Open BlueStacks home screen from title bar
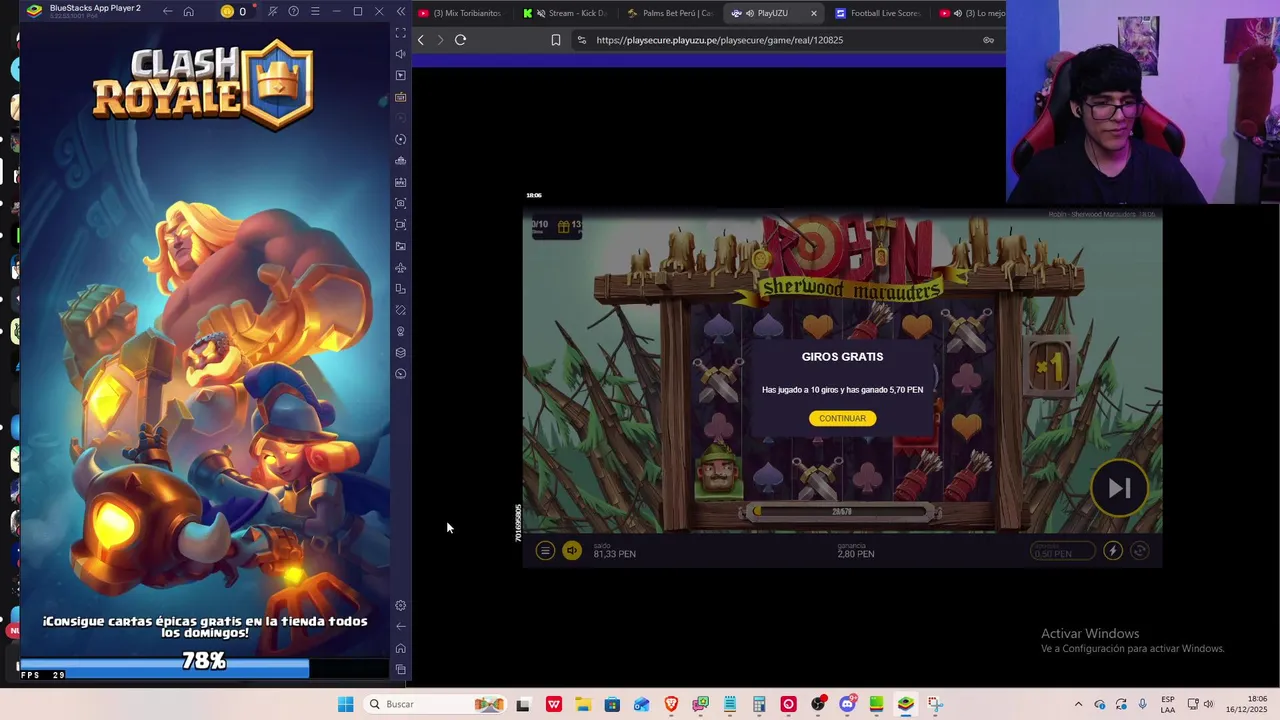The image size is (1280, 720). tap(188, 11)
